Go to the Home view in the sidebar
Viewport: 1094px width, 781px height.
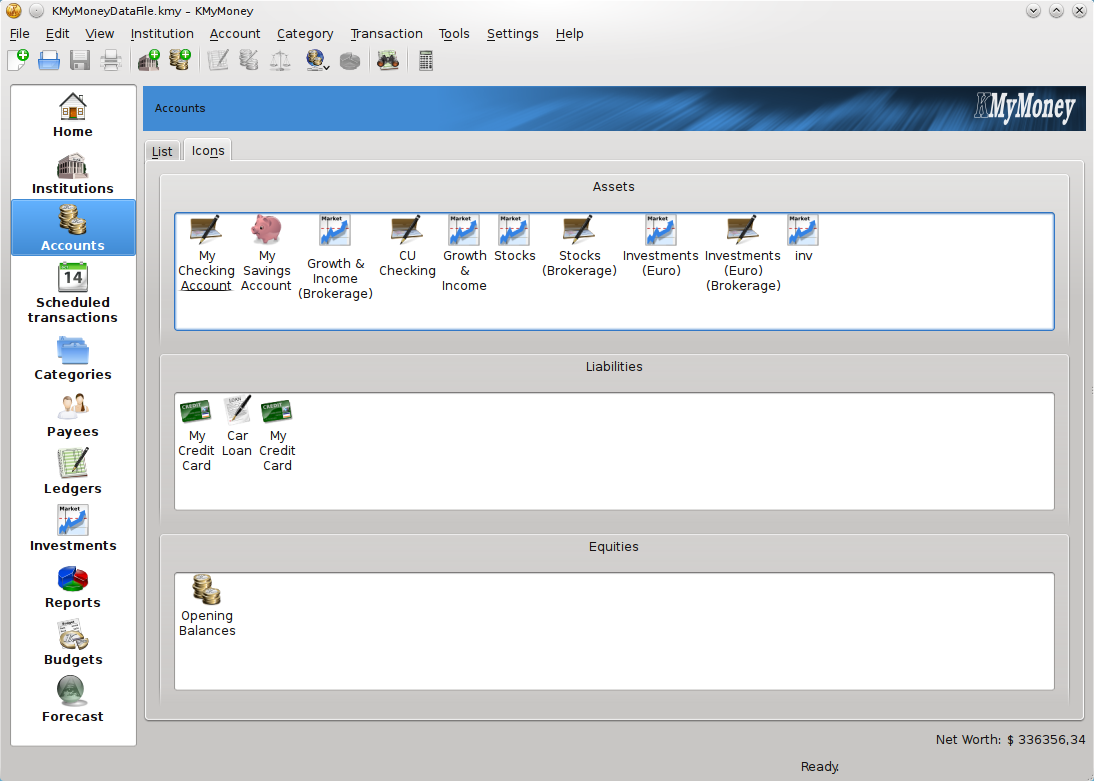pyautogui.click(x=73, y=115)
